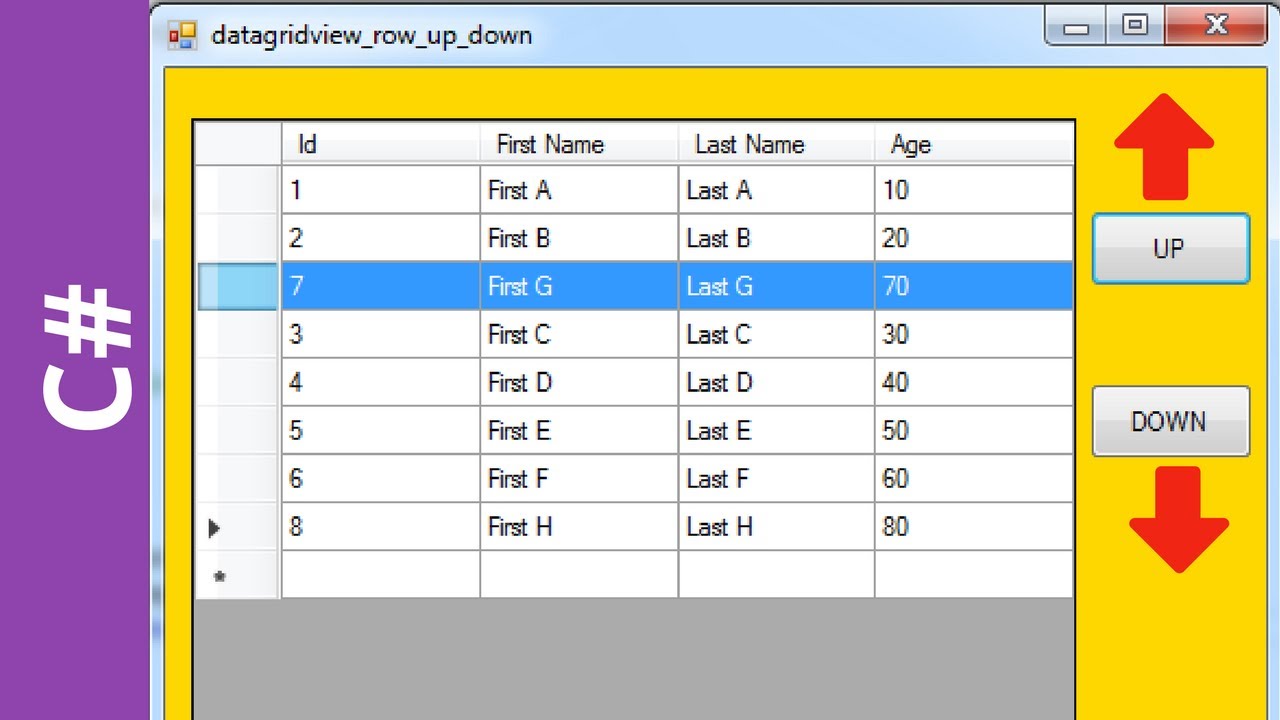
Task: Minimize the datagridview_row_up_down window
Action: [x=1076, y=26]
